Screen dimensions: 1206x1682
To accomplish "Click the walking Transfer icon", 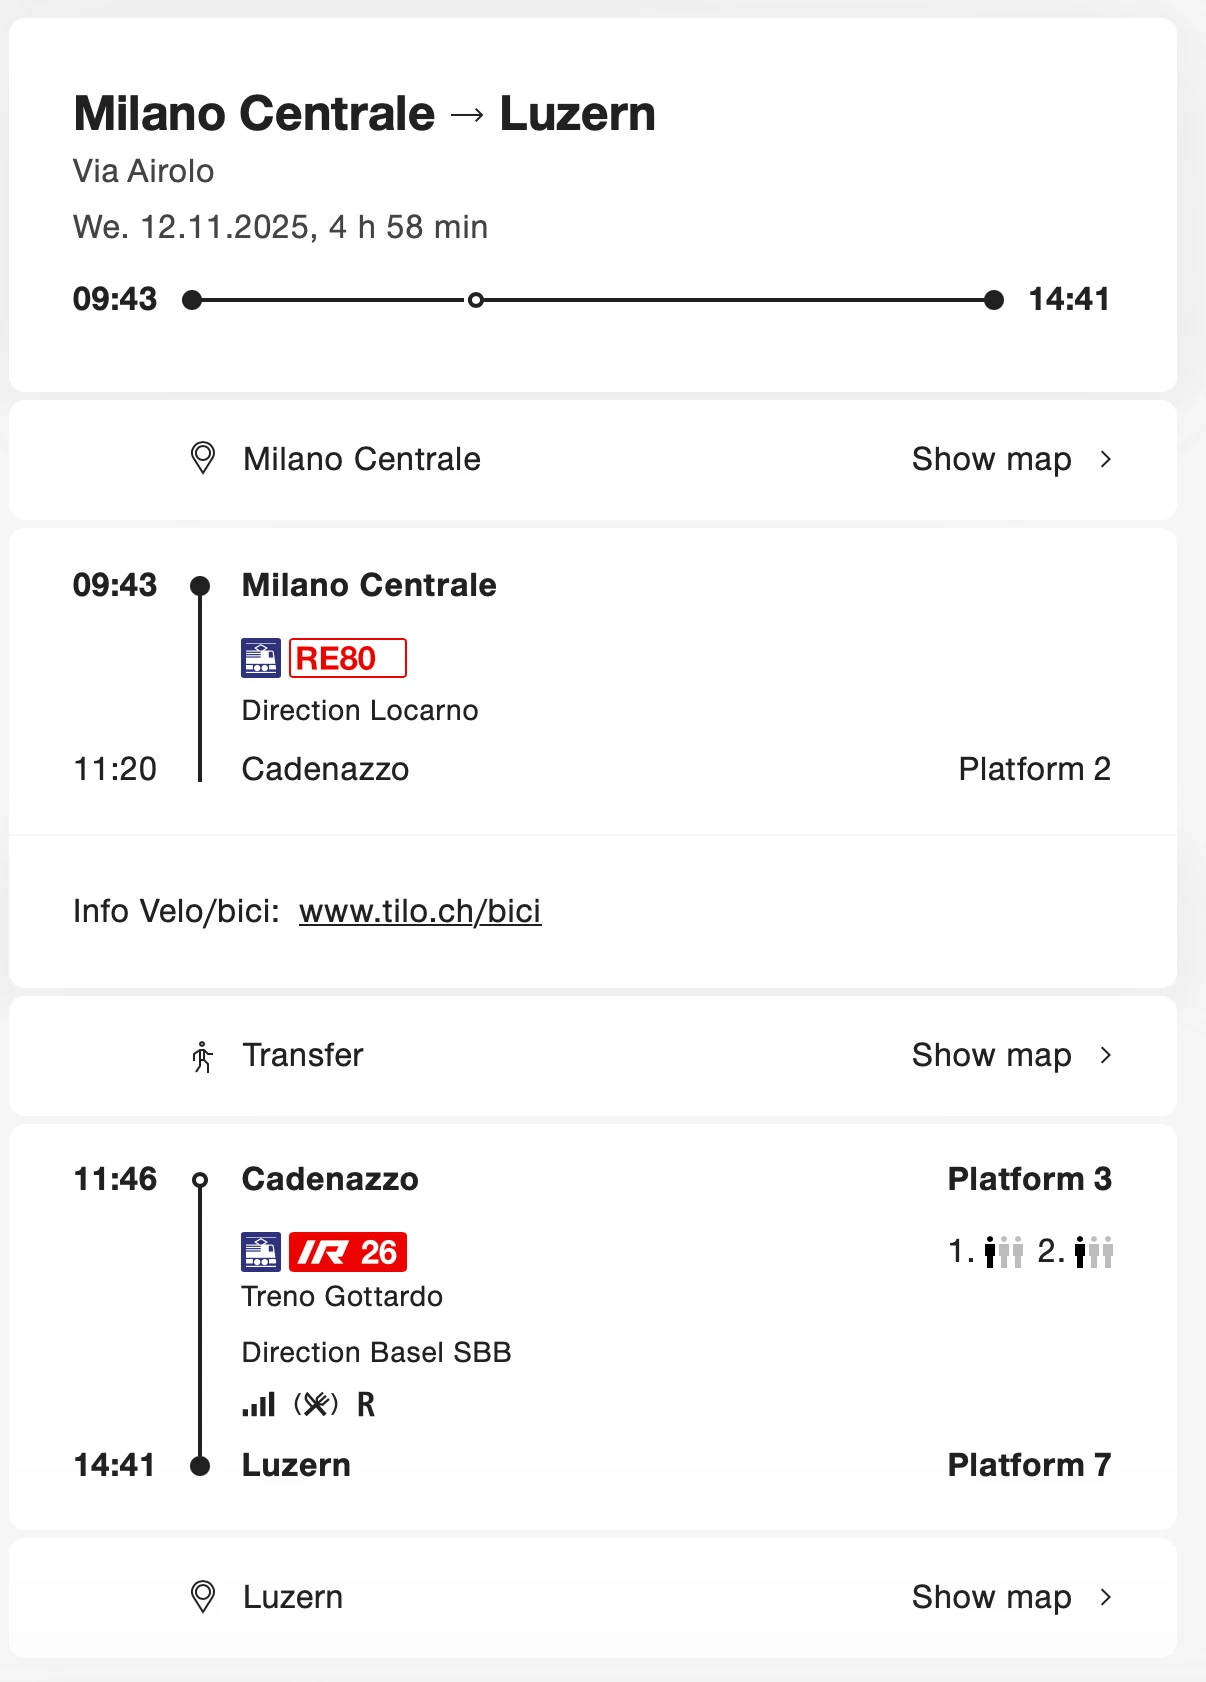I will [x=203, y=1056].
